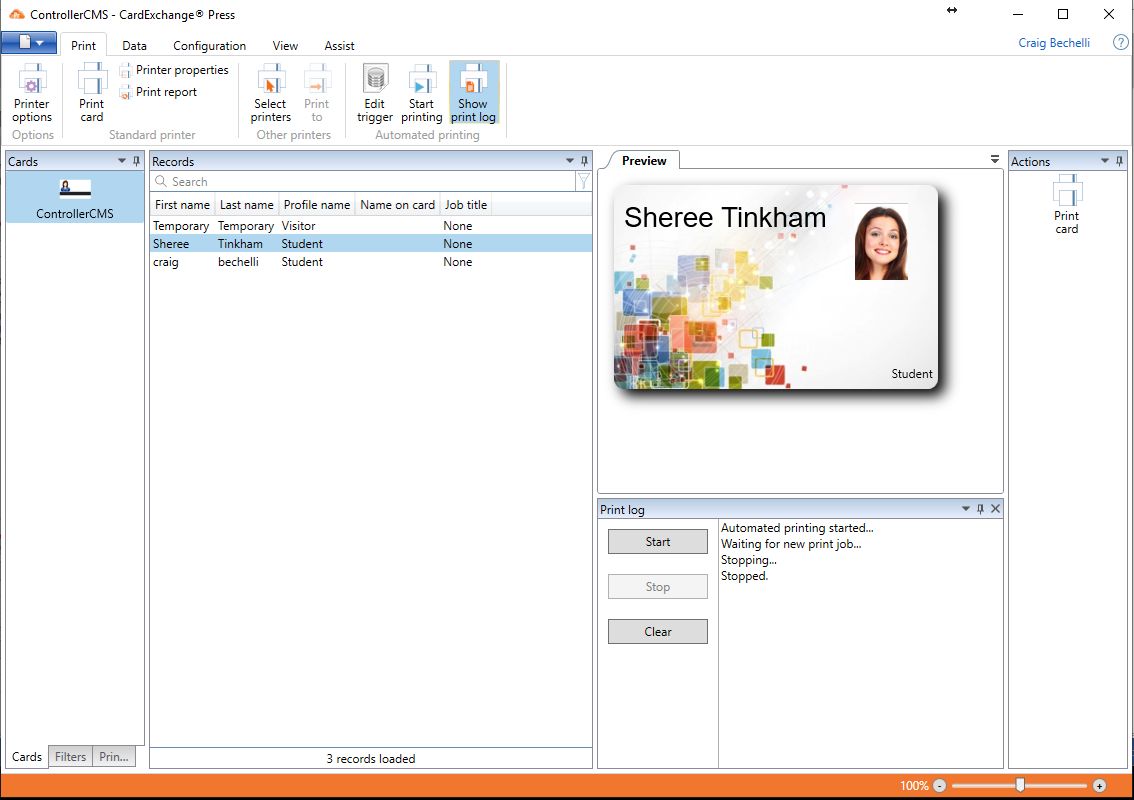Click the Craig Bechelli user link

tap(1054, 43)
